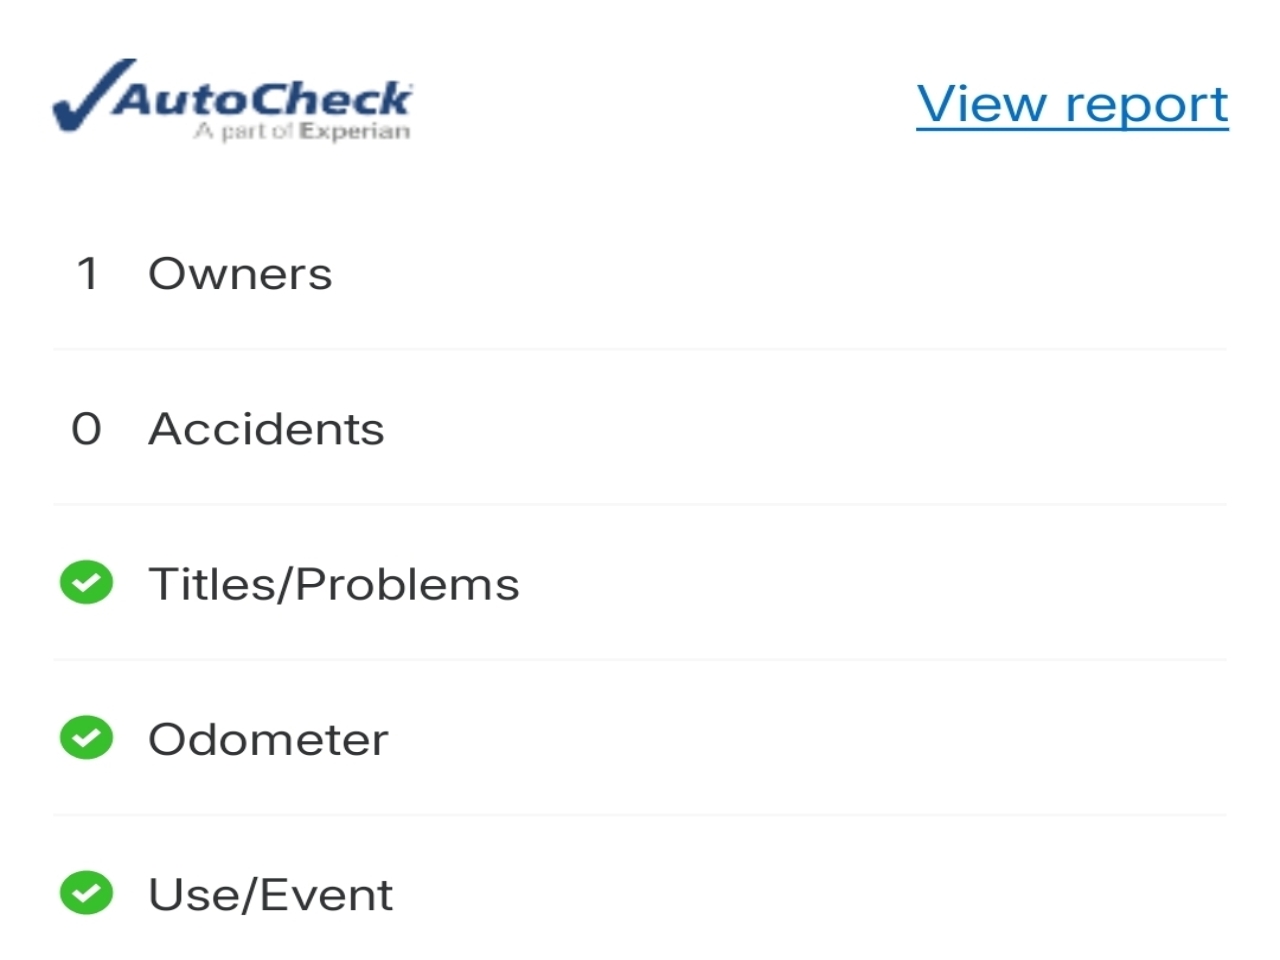Image resolution: width=1280 pixels, height=960 pixels.
Task: Open the View report link
Action: [1072, 104]
